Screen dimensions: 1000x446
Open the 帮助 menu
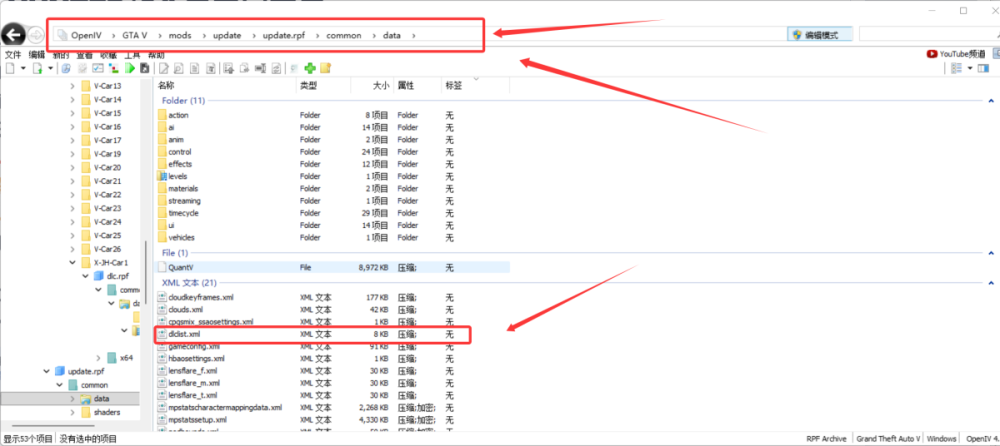156,54
